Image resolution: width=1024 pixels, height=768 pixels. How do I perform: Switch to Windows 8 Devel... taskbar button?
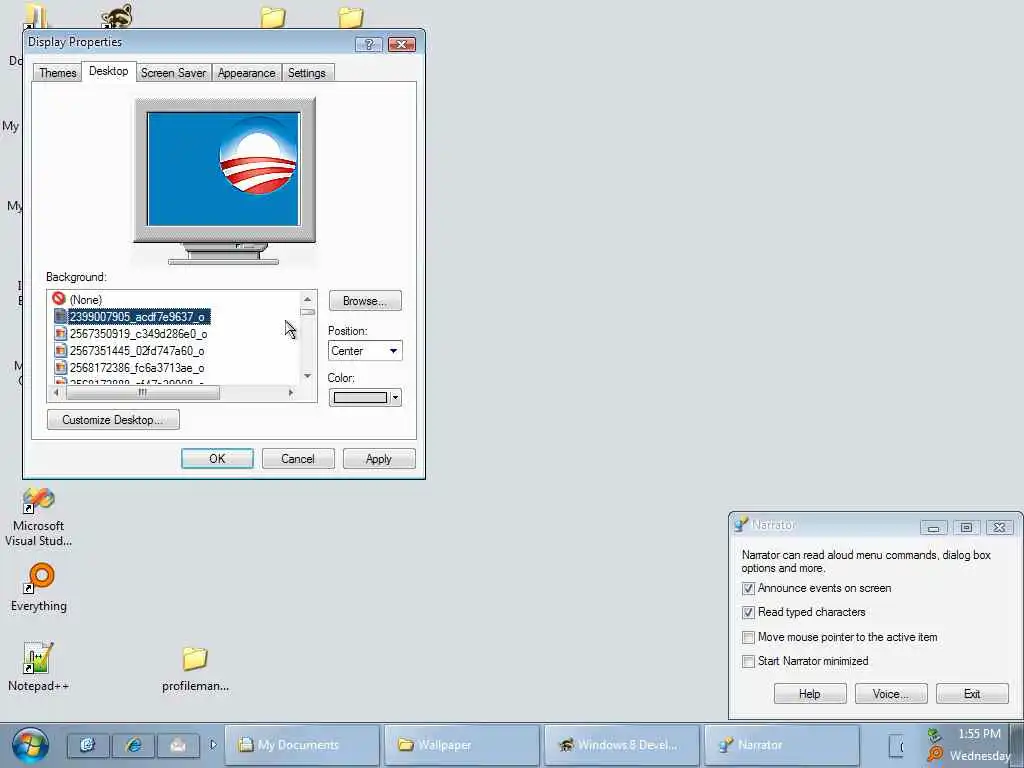point(622,744)
